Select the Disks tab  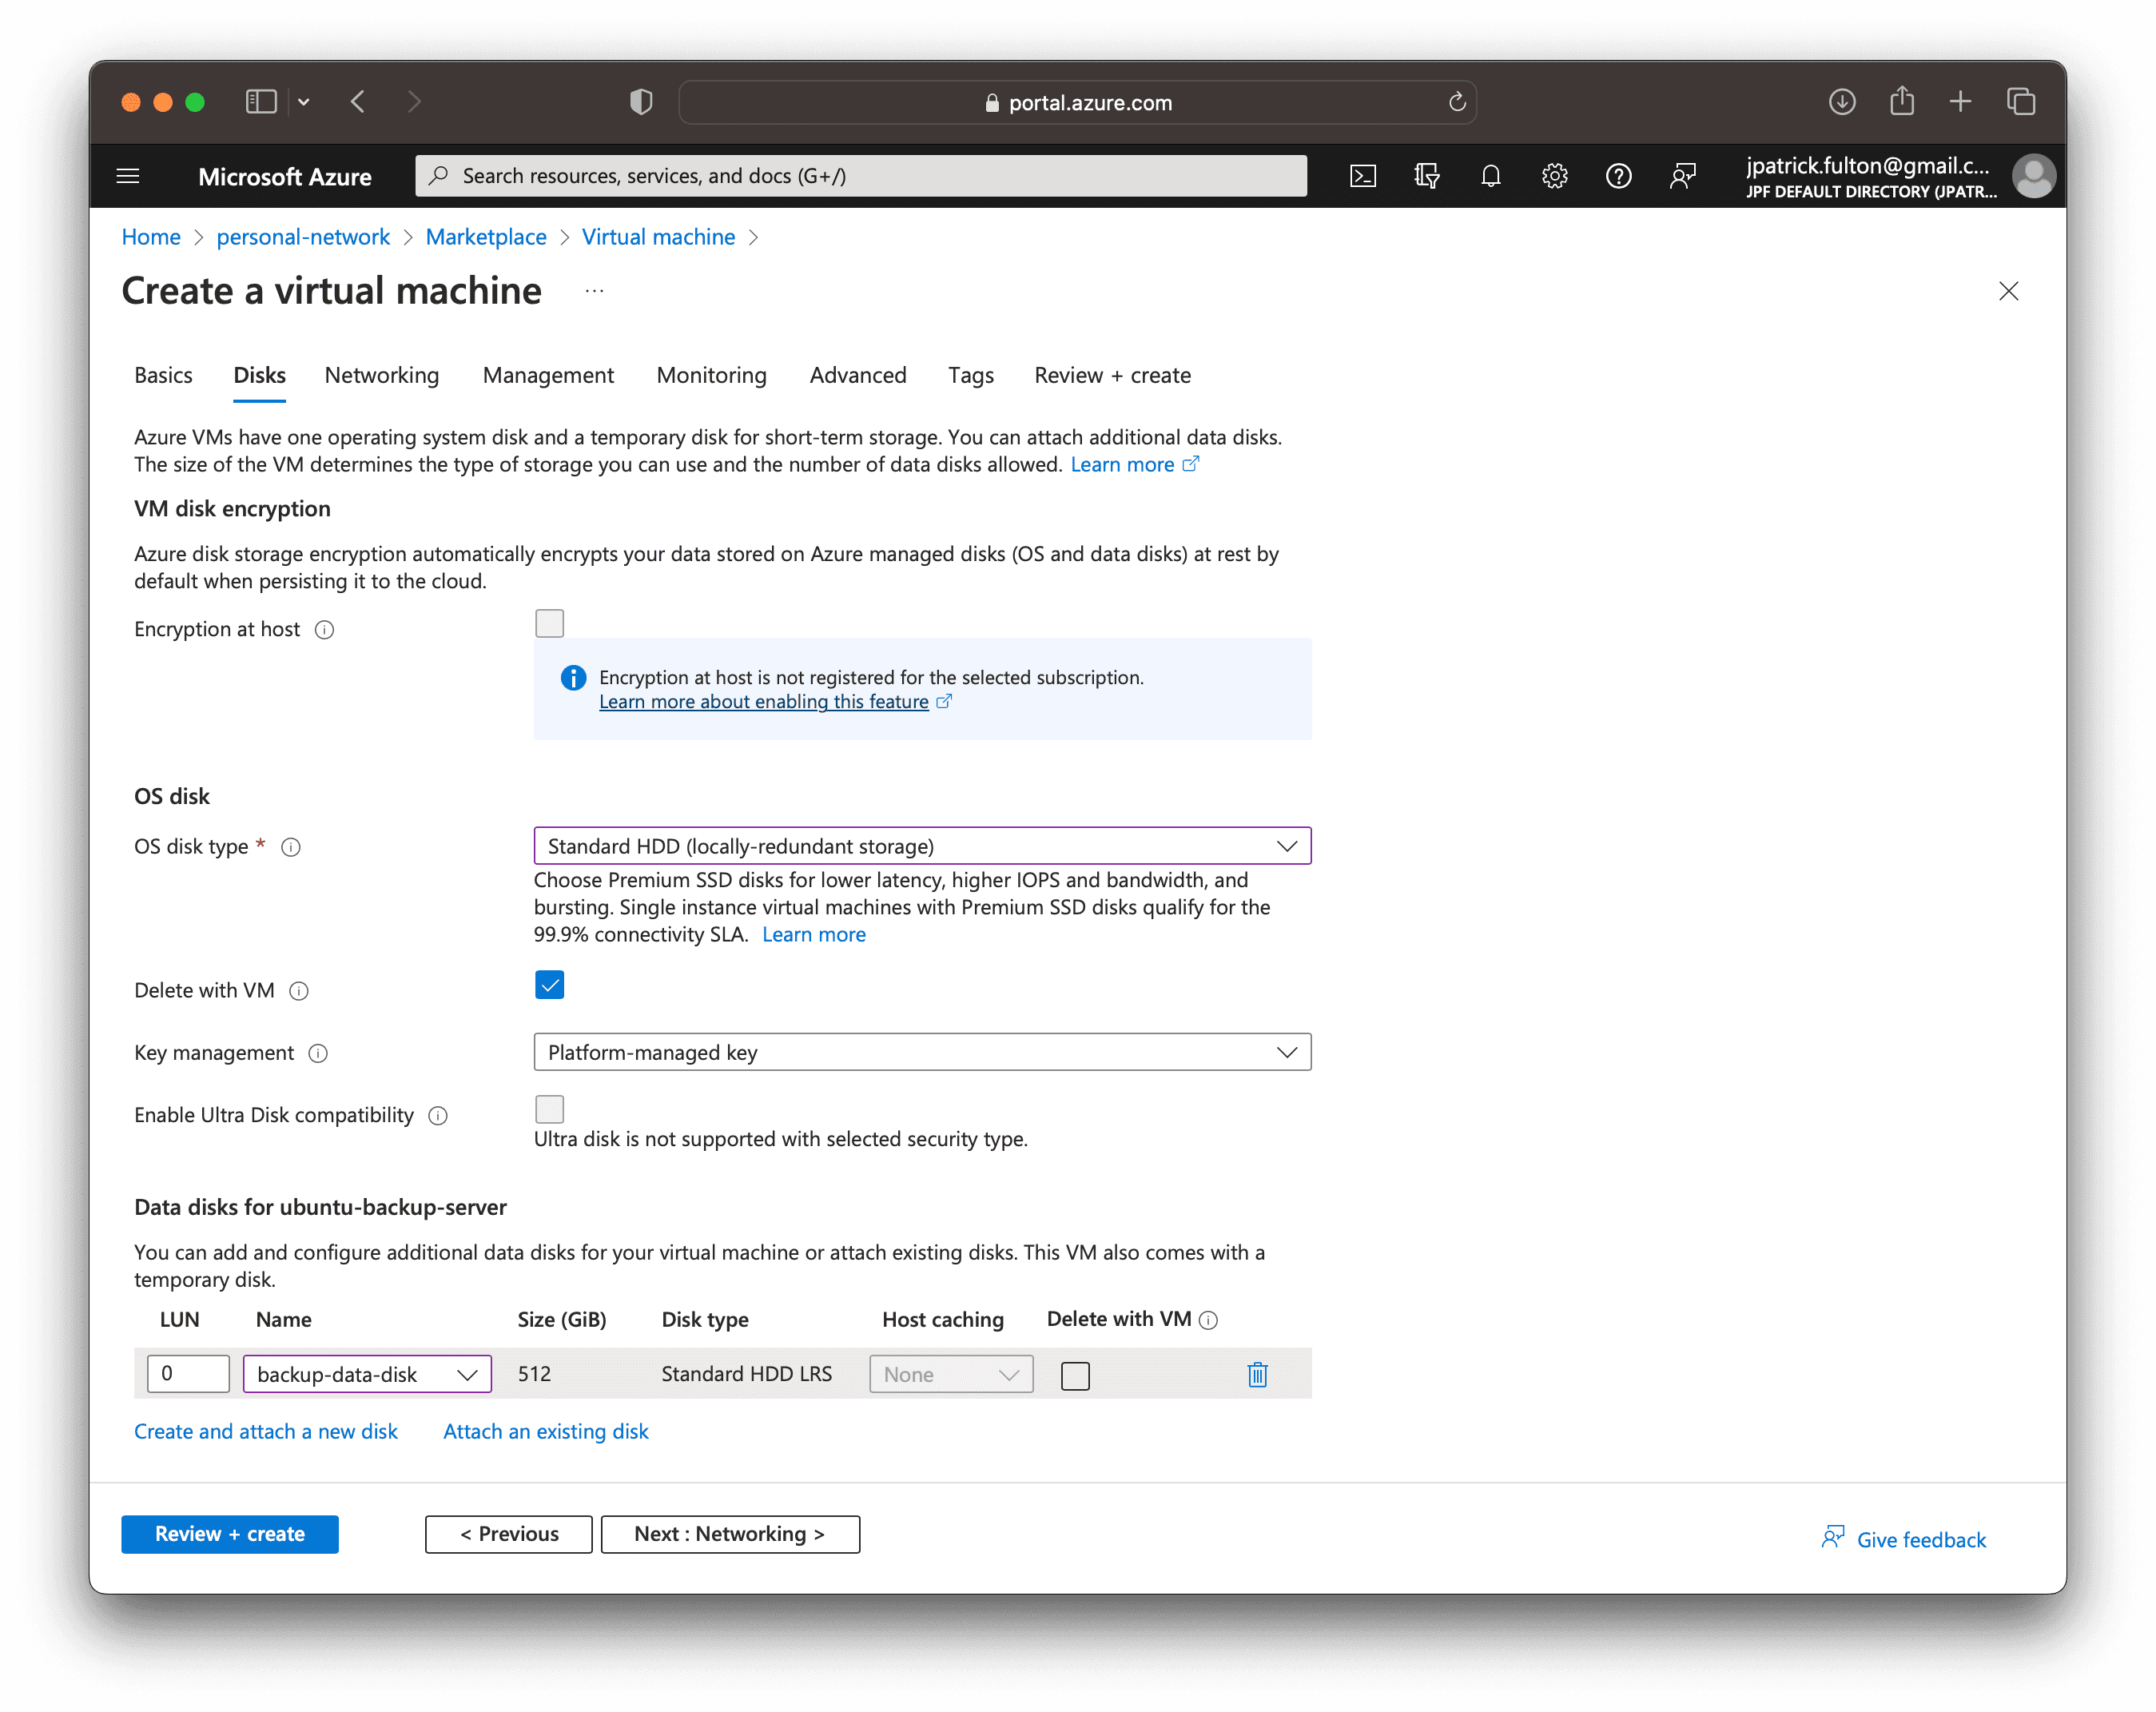point(259,376)
